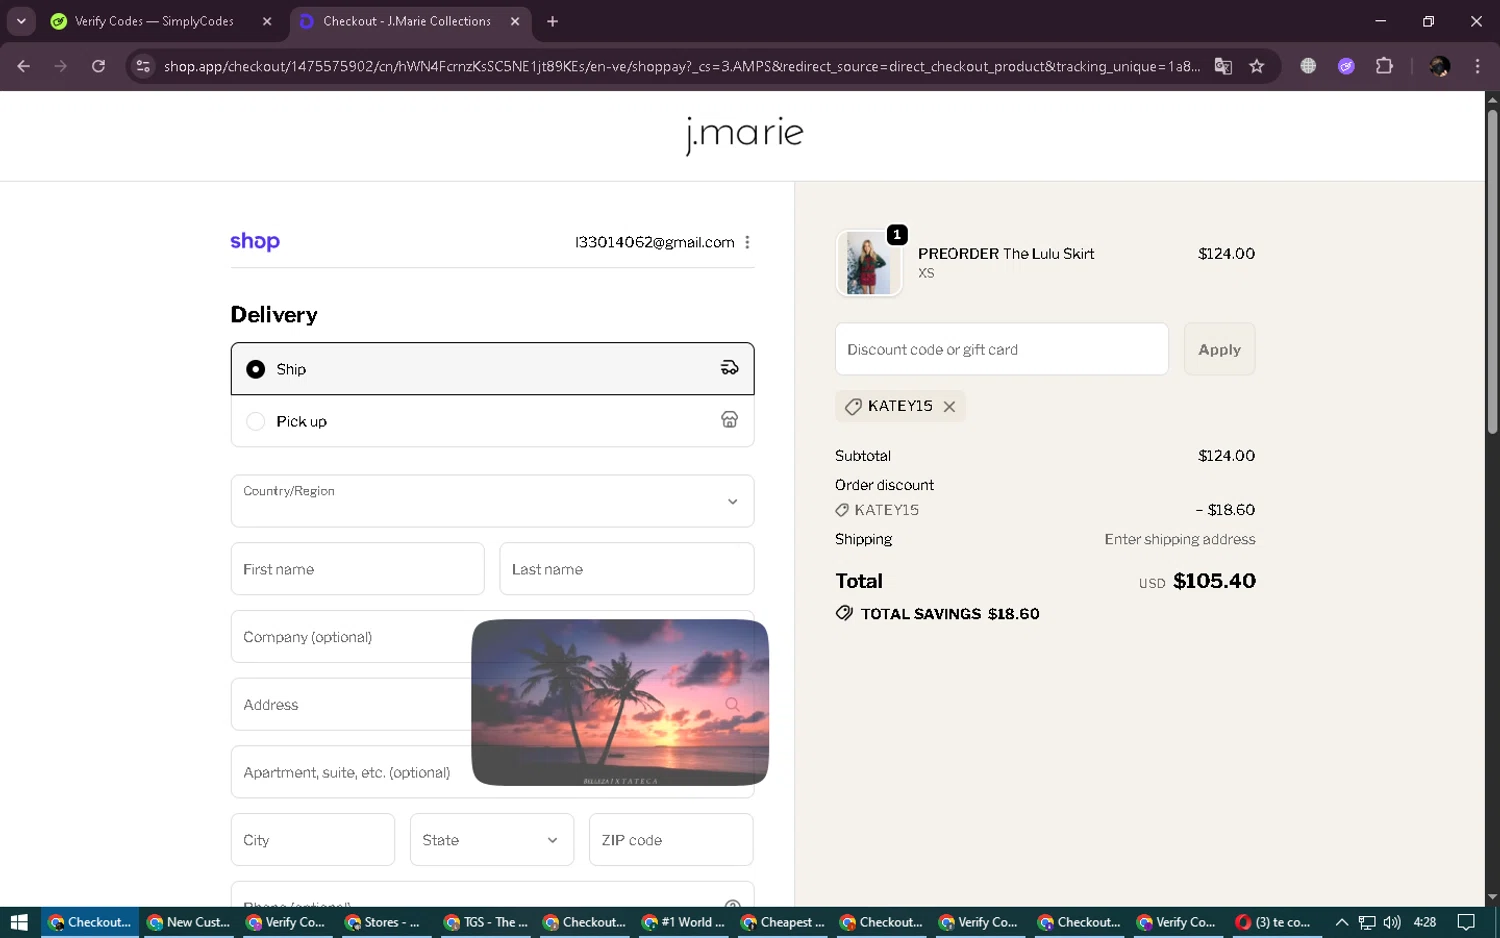The image size is (1500, 938).
Task: Click the Lulu Skirt product thumbnail
Action: pos(868,263)
